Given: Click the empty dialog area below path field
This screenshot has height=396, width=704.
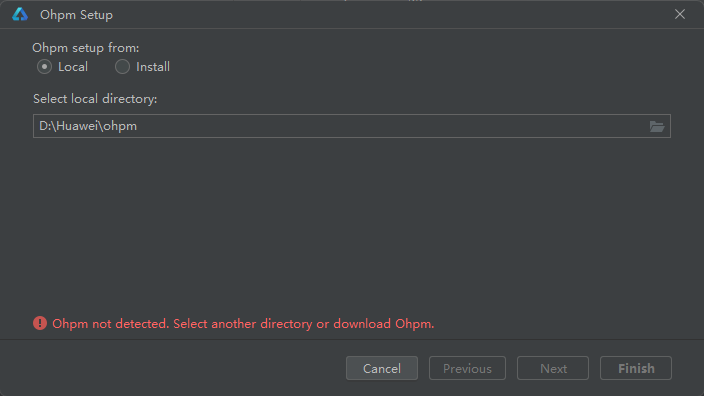Looking at the screenshot, I should coord(352,224).
